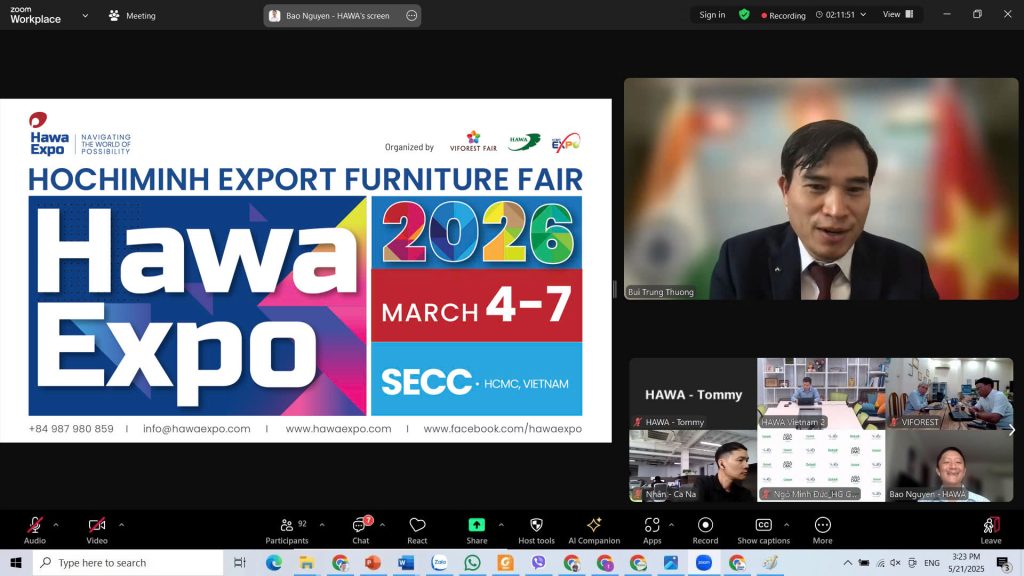
Task: Show hidden system tray icons
Action: [847, 562]
